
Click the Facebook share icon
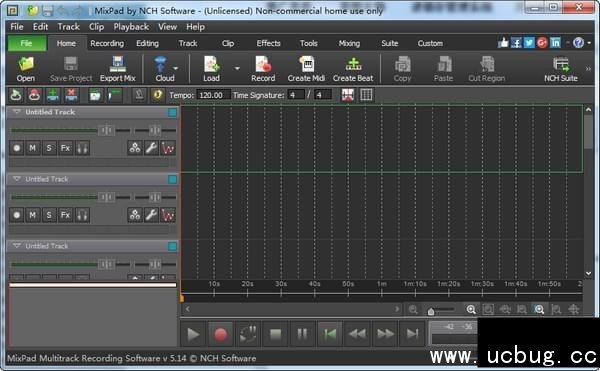click(x=516, y=43)
